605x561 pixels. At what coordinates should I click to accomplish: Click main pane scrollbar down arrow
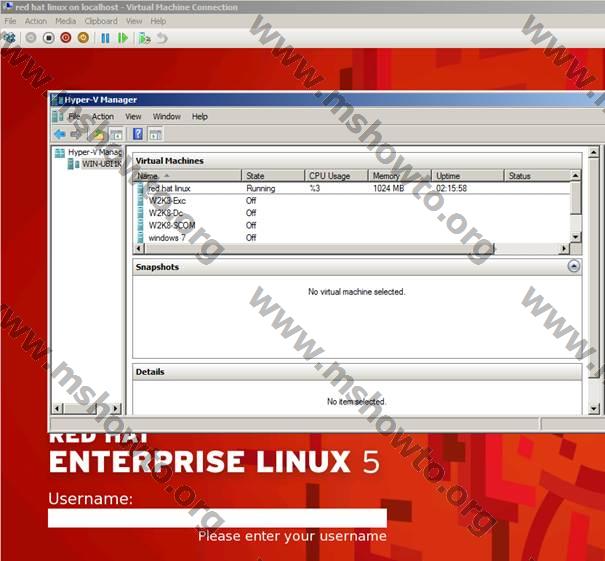(x=593, y=409)
